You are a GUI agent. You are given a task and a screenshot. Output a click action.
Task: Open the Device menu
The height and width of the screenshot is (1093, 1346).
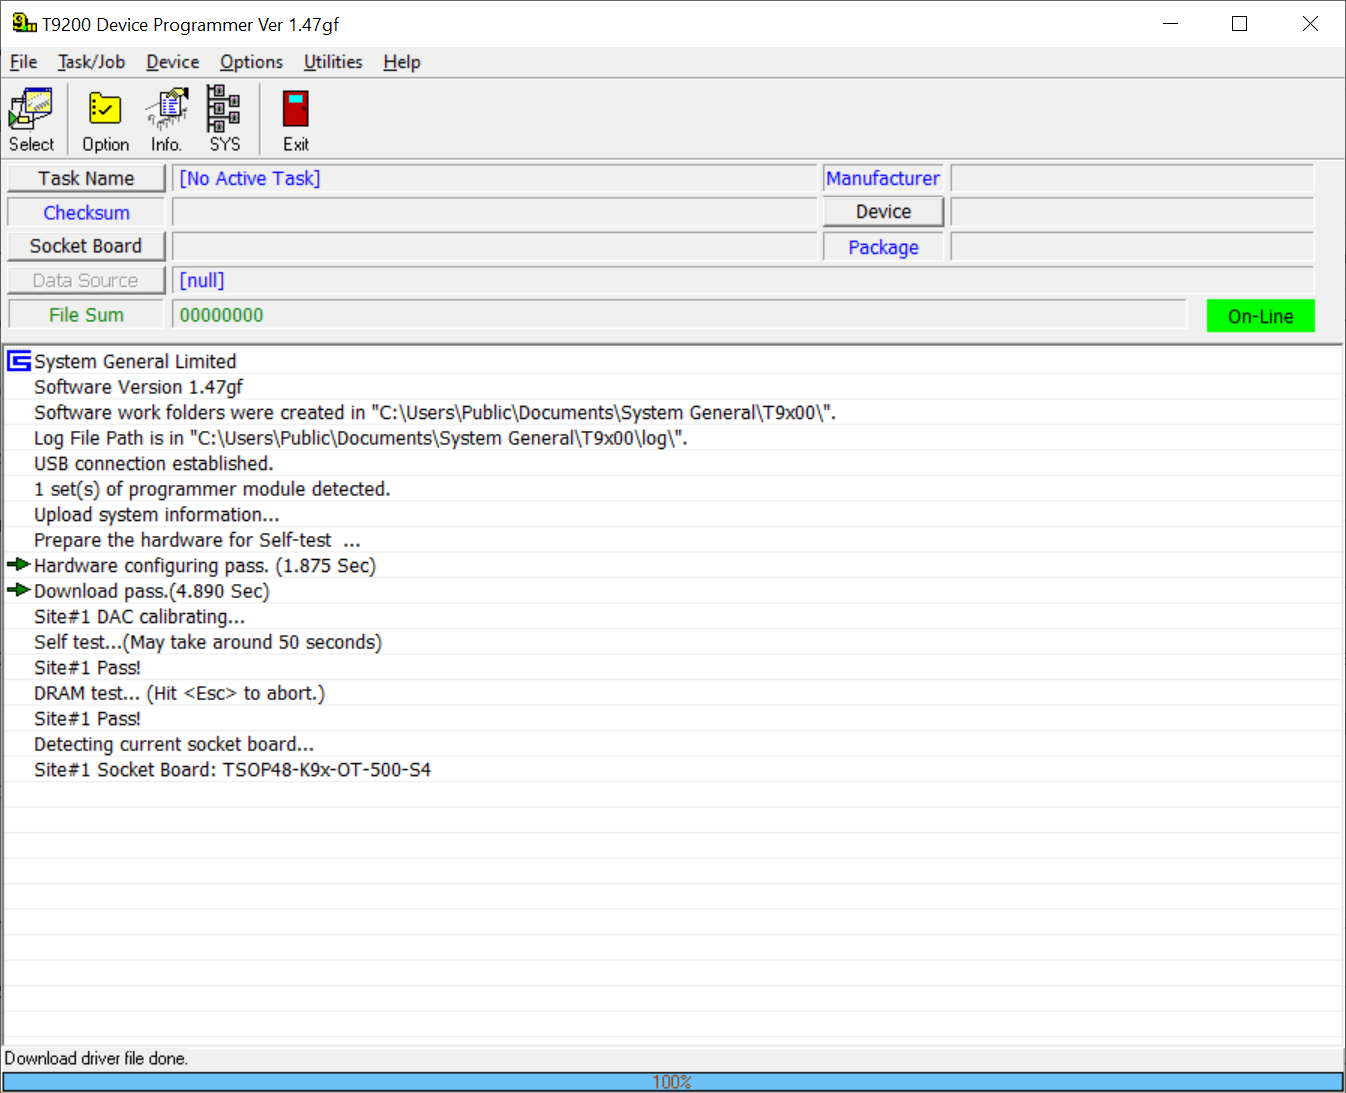click(x=172, y=62)
